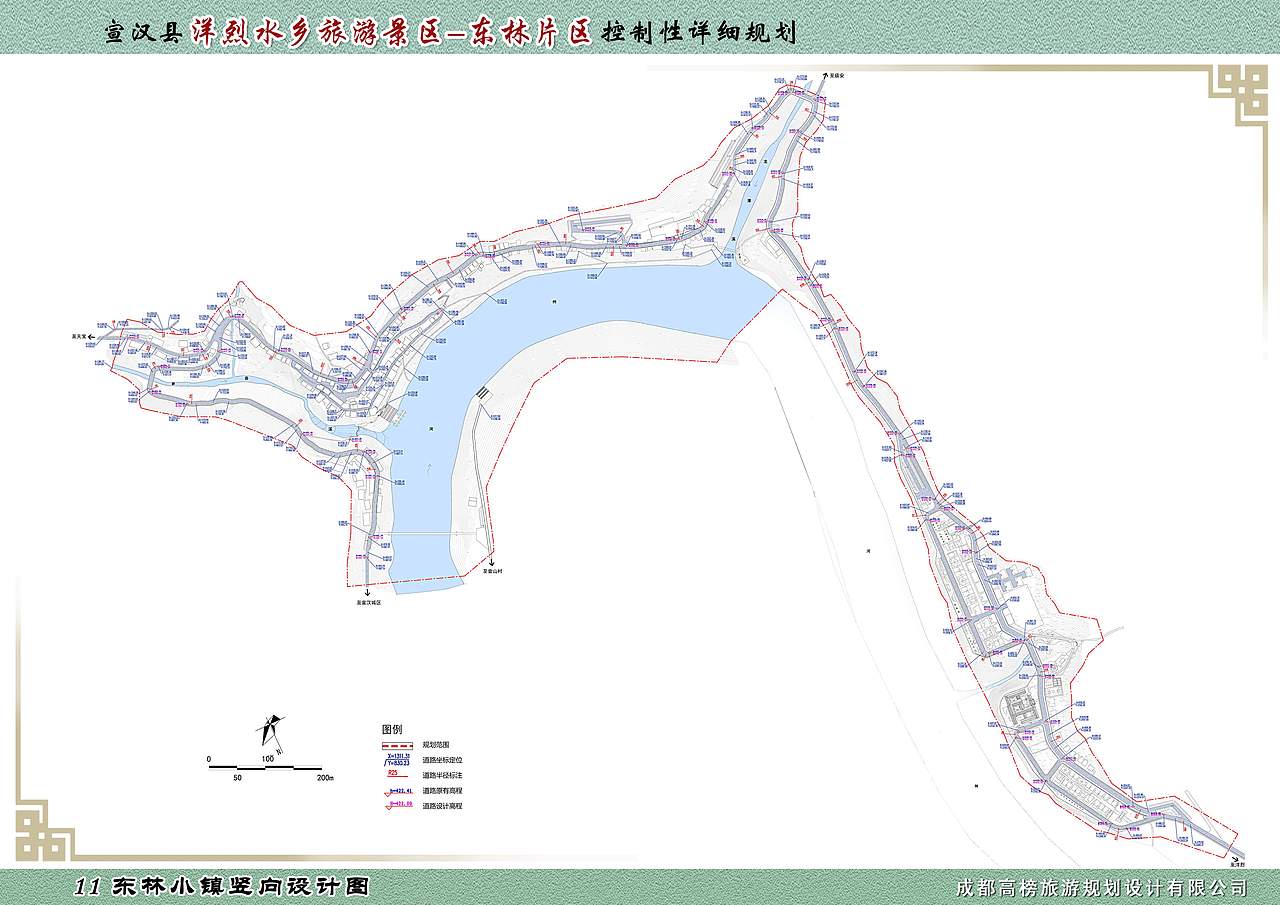Click the scale bar's 200m label
Image resolution: width=1280 pixels, height=905 pixels.
coord(325,777)
